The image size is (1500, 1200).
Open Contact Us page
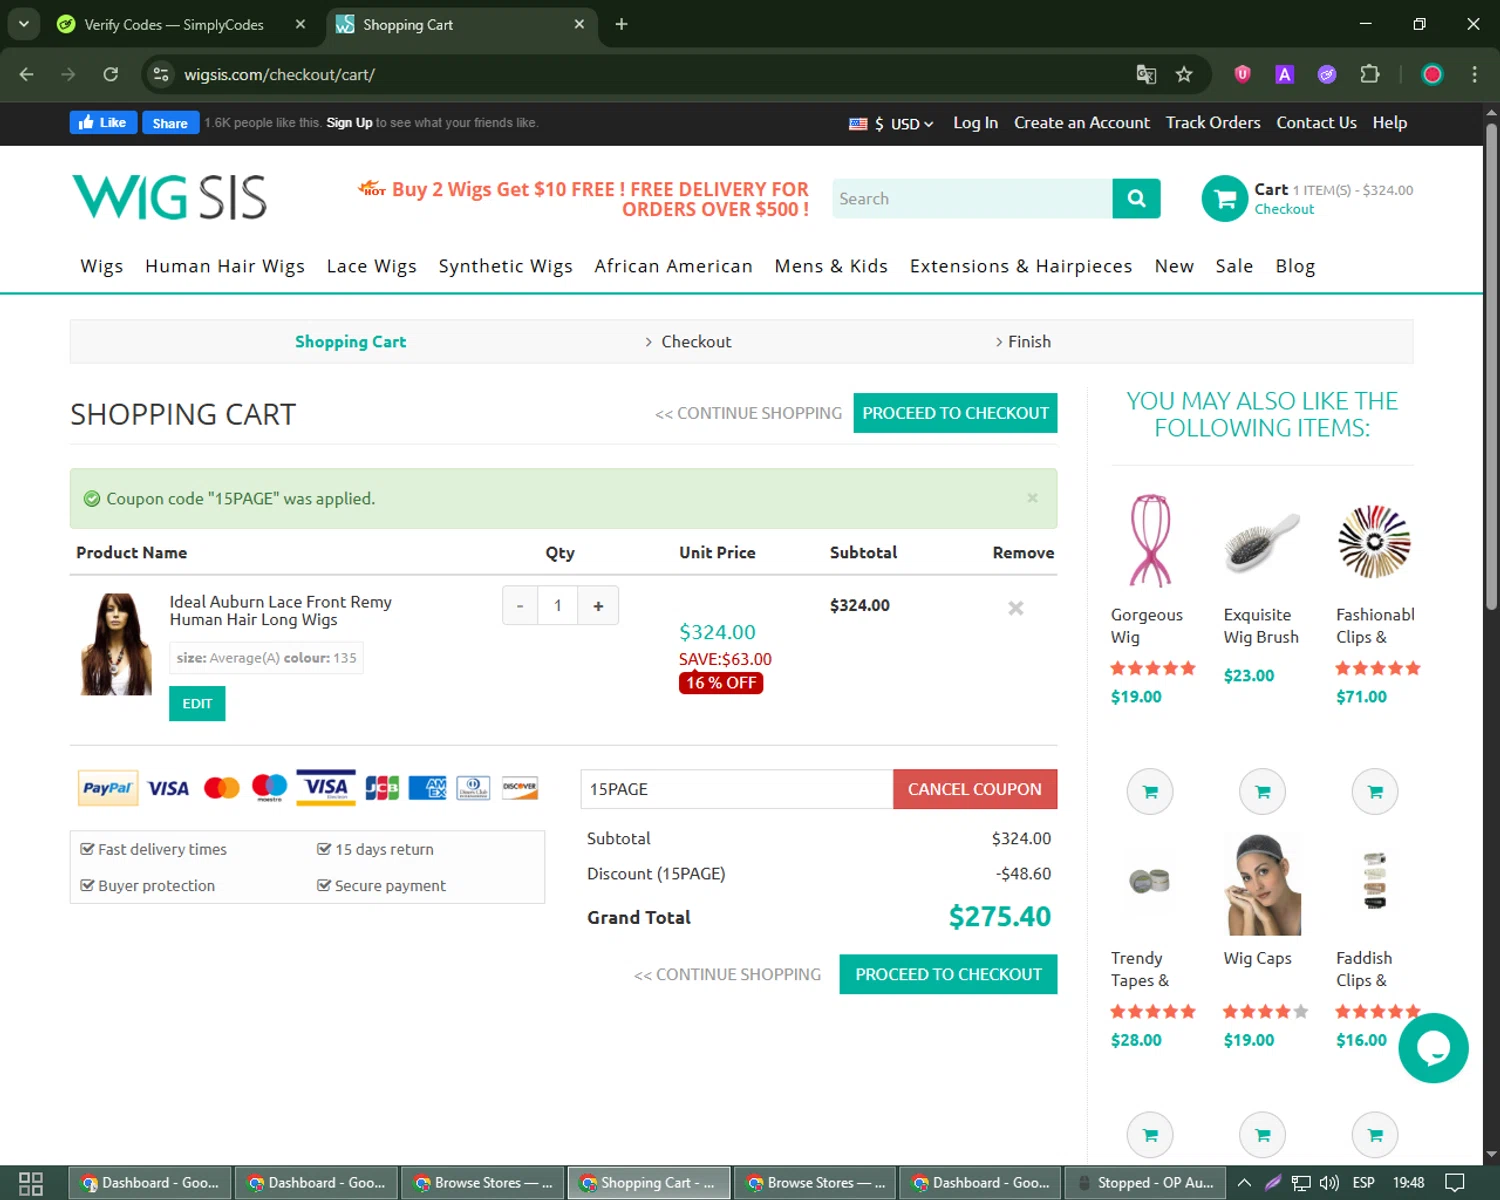click(x=1316, y=122)
